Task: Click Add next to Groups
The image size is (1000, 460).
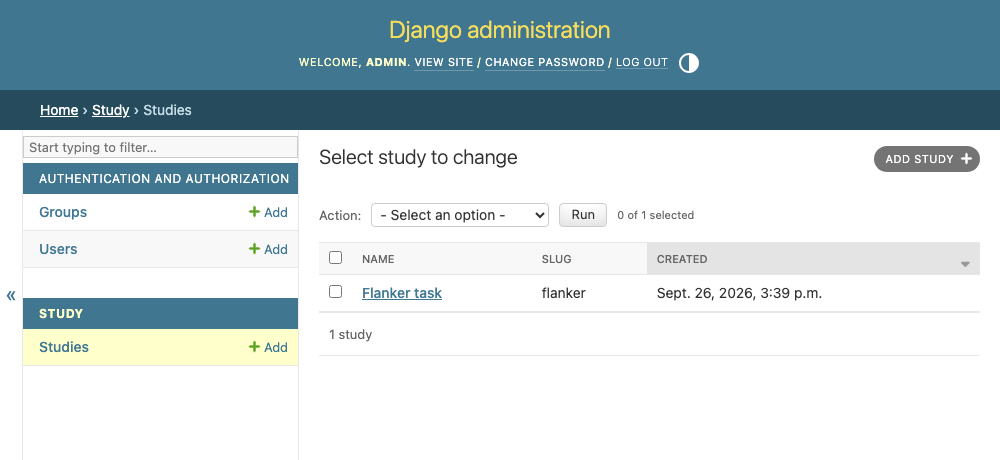Action: click(x=268, y=212)
